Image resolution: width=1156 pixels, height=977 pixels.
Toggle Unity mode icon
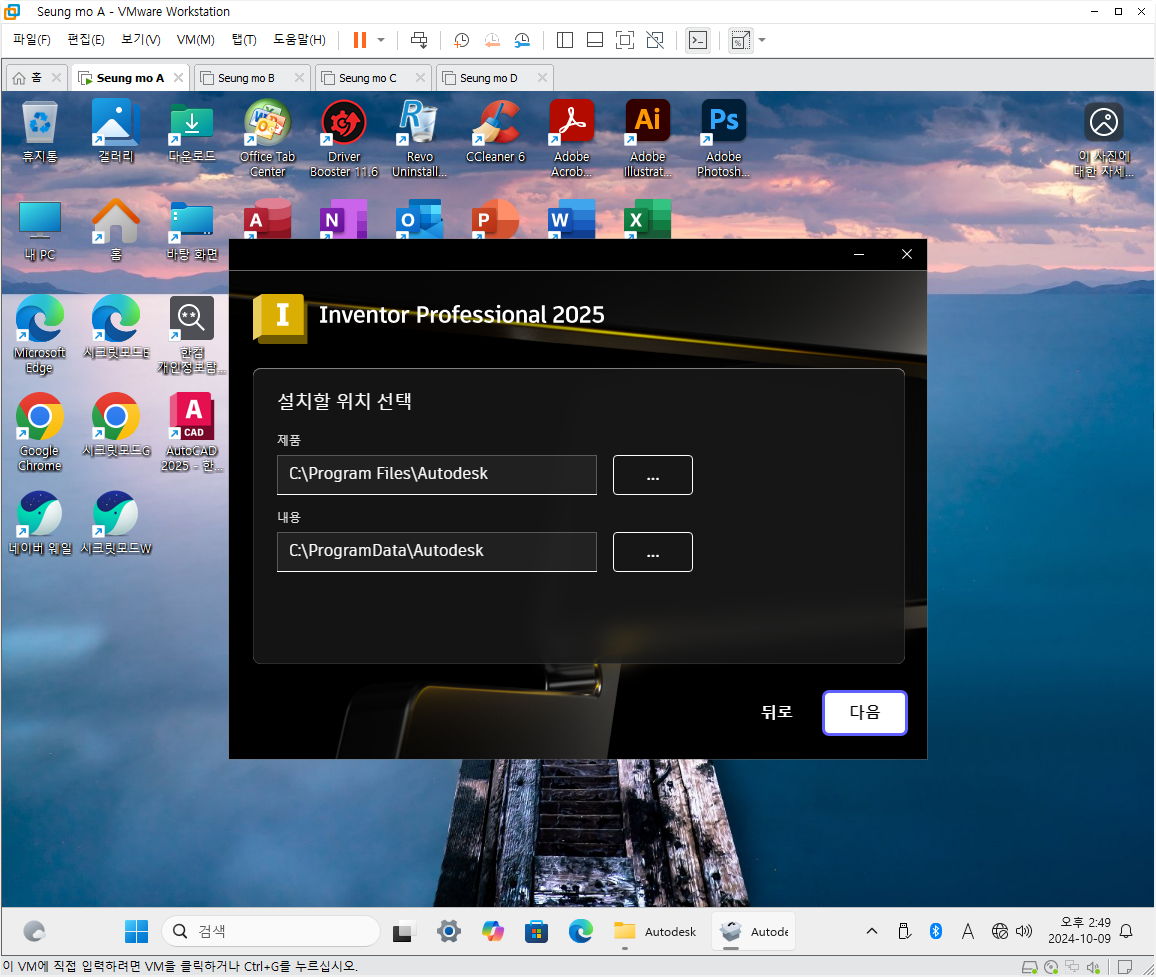(x=655, y=40)
